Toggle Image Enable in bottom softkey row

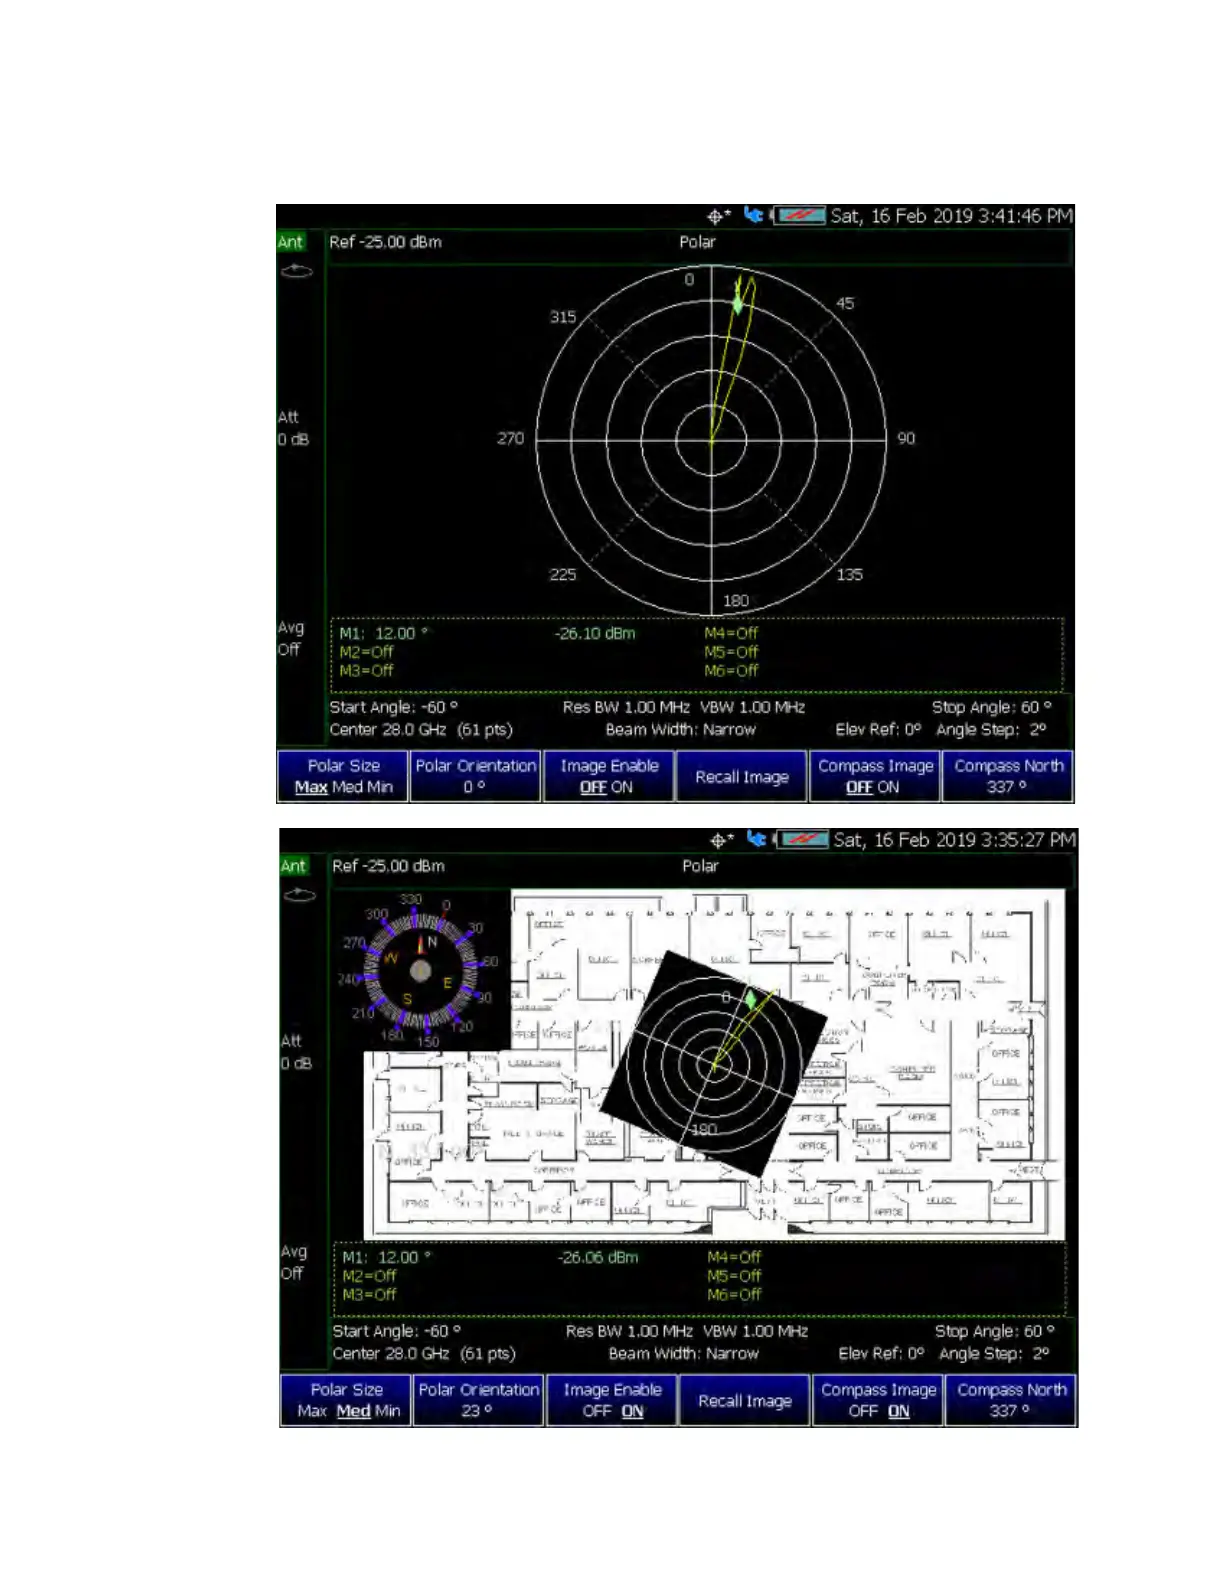click(612, 1400)
